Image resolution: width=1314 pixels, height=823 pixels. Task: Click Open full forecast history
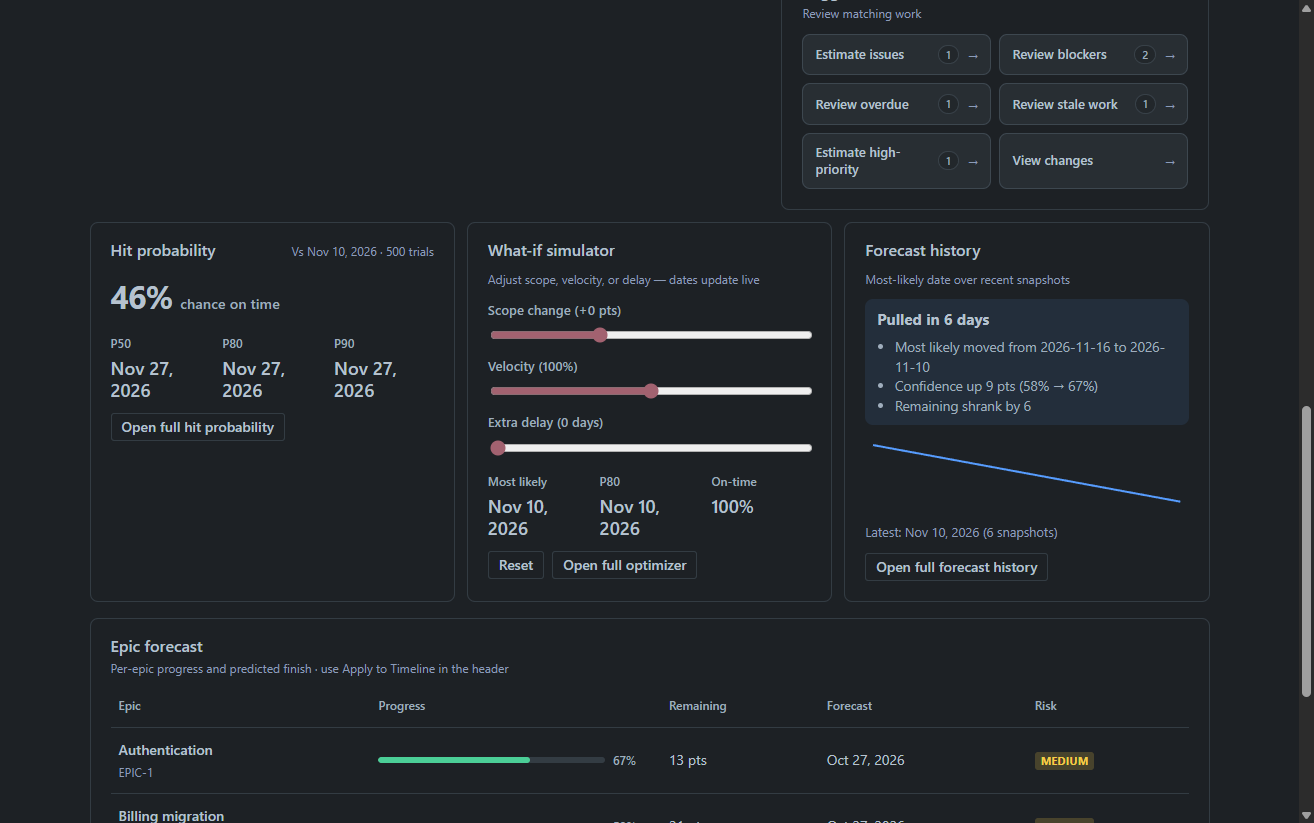click(x=956, y=567)
